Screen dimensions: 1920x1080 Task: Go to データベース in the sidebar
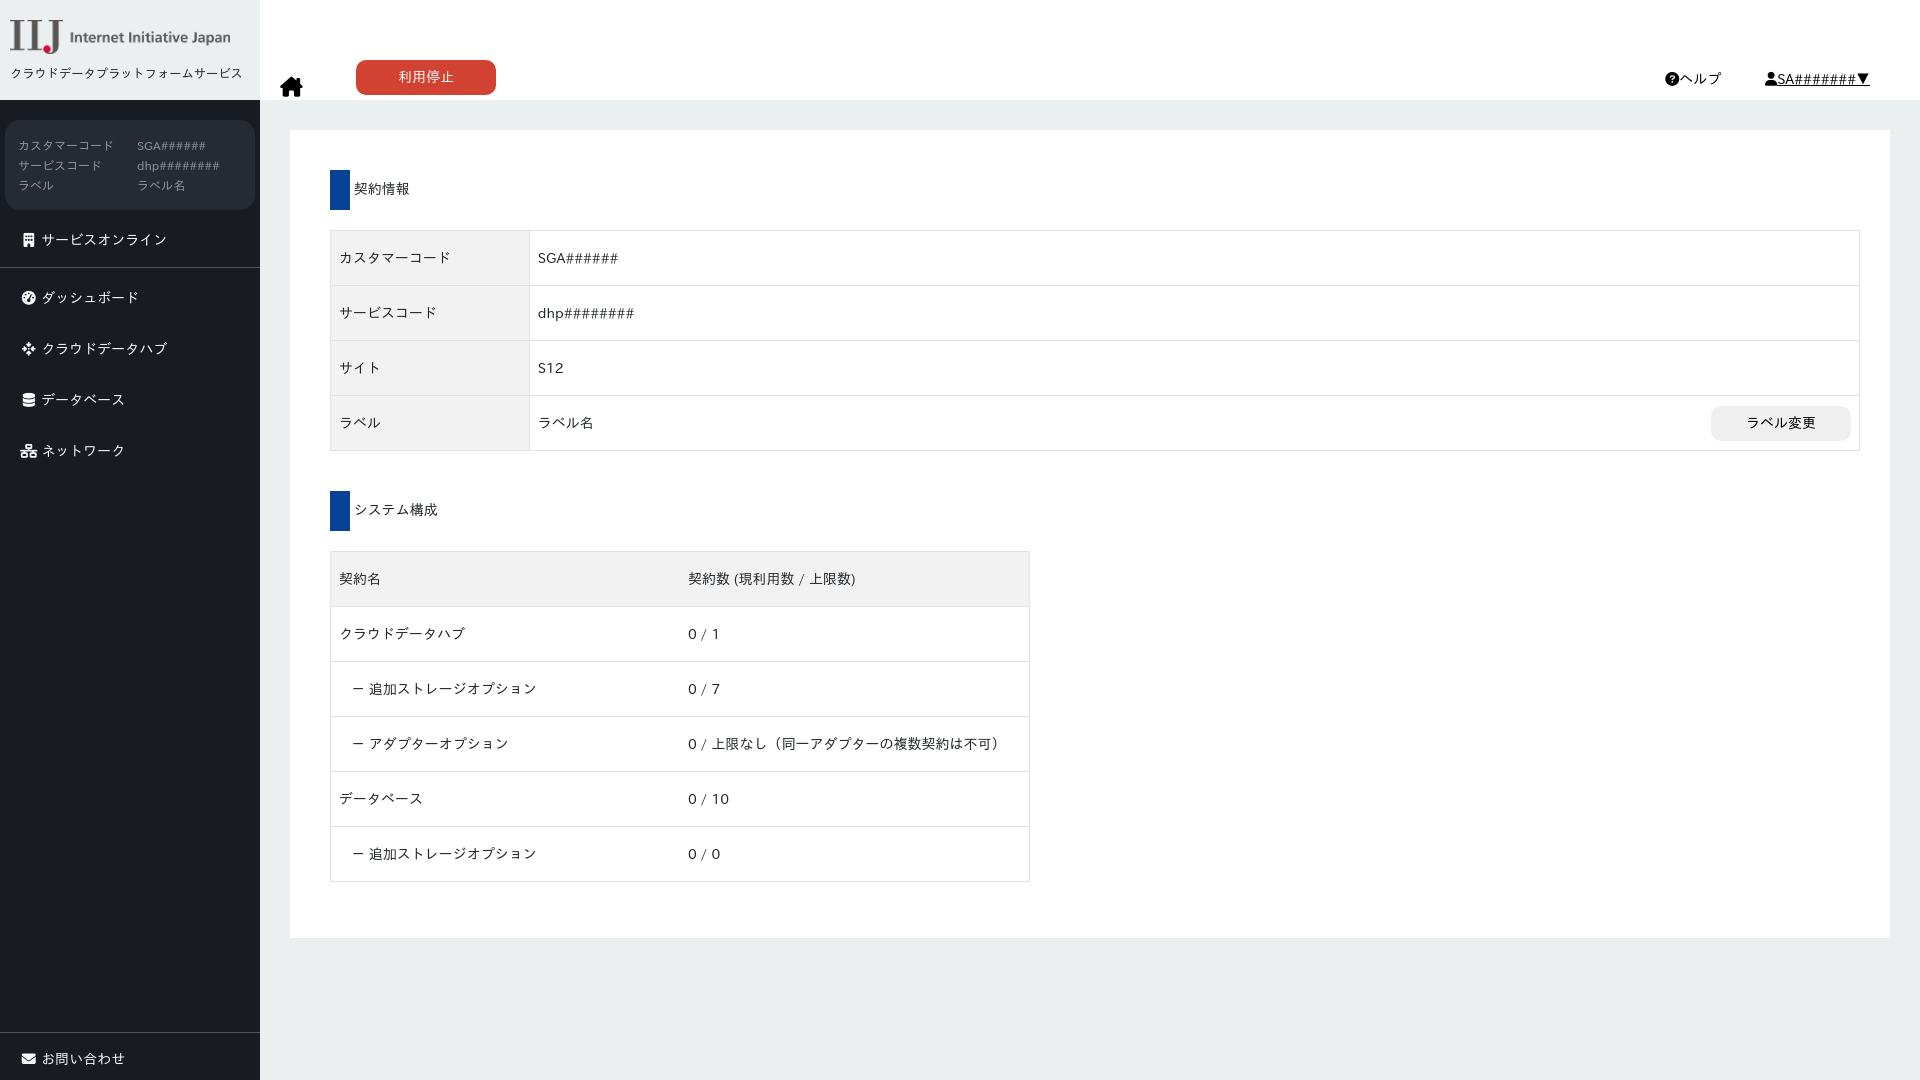tap(83, 400)
